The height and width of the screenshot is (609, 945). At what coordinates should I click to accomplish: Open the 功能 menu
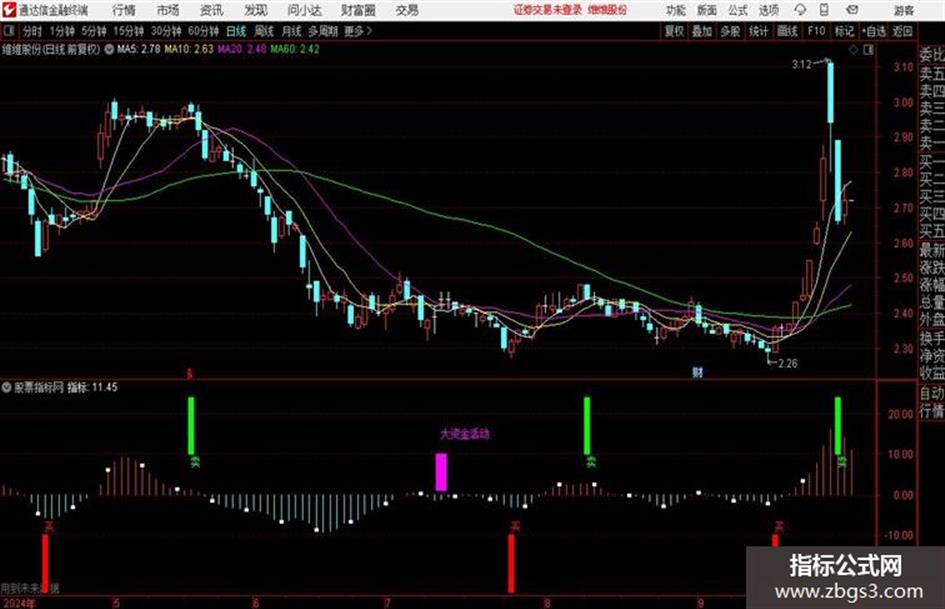click(676, 10)
